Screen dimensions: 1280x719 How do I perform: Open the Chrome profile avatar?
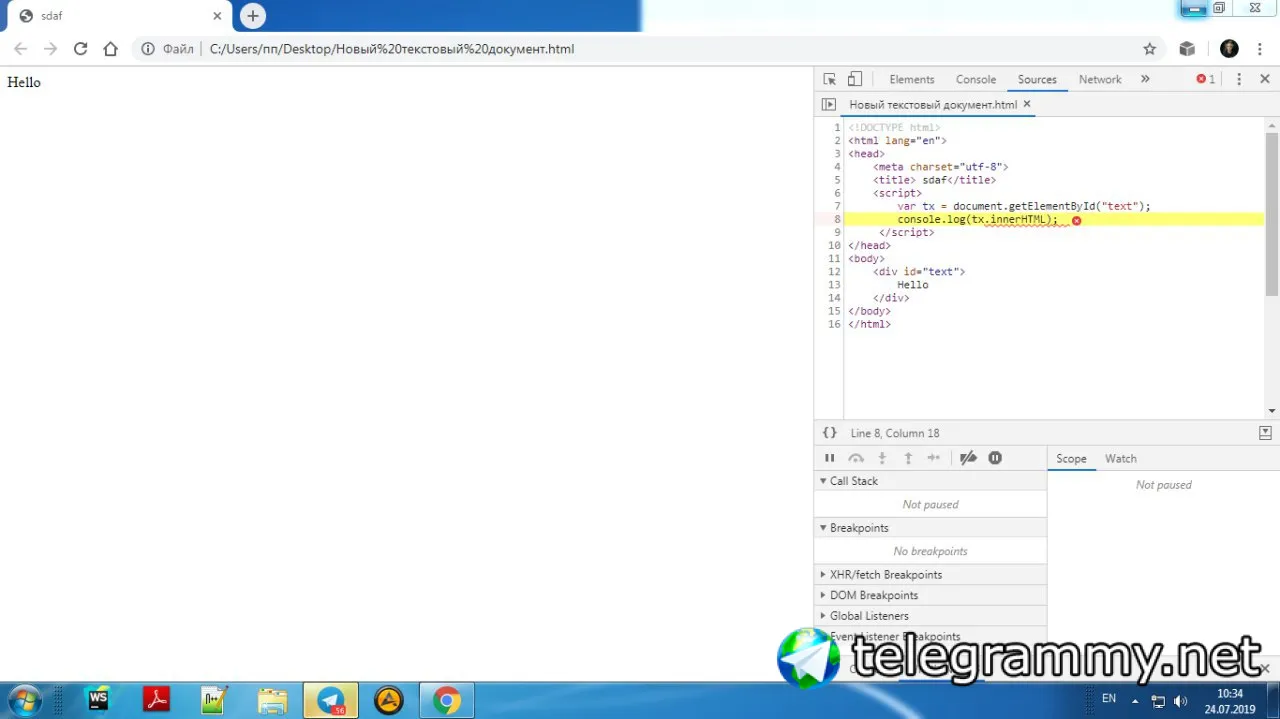(x=1229, y=49)
